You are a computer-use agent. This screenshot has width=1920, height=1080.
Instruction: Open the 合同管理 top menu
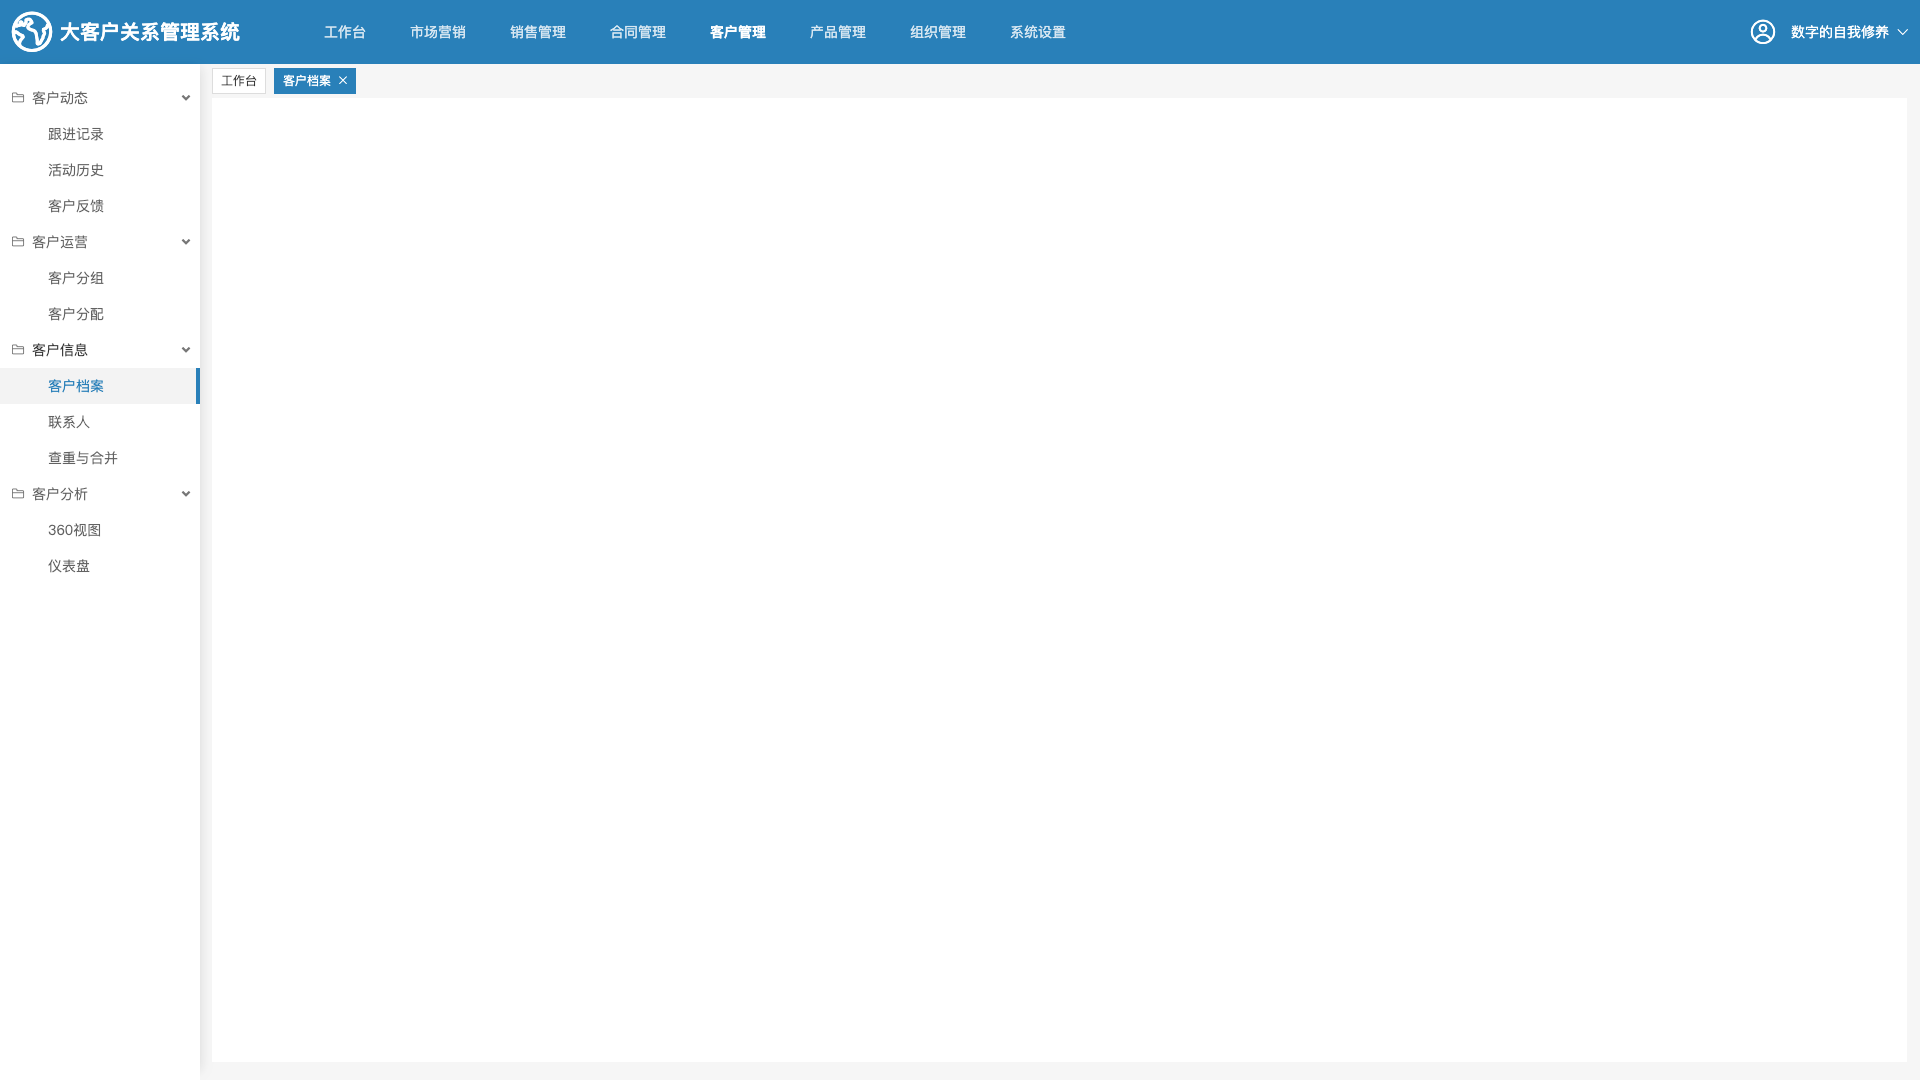pos(638,32)
